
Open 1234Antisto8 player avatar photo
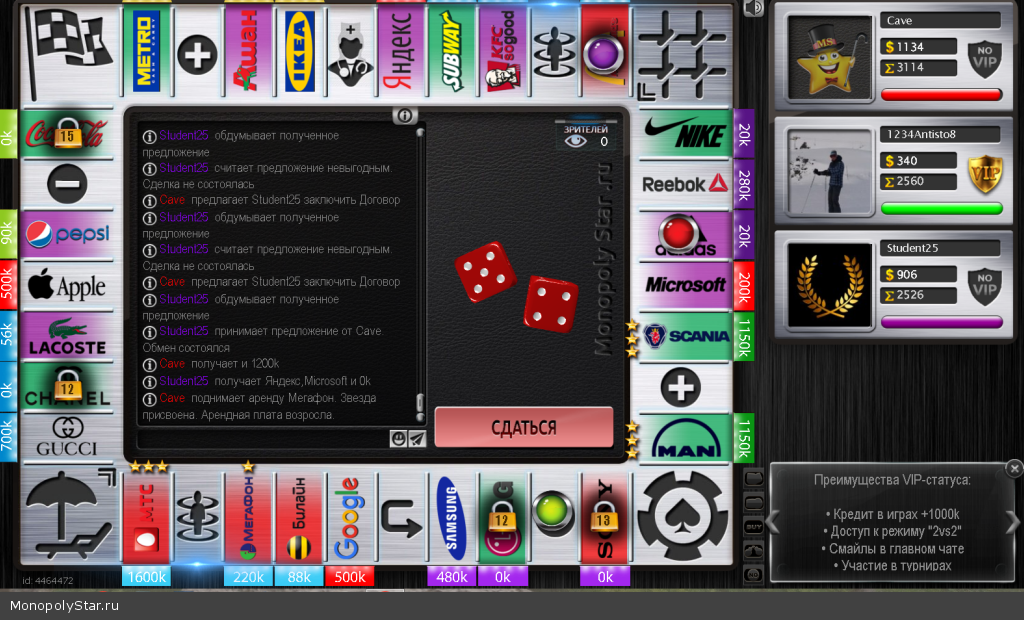pyautogui.click(x=830, y=171)
